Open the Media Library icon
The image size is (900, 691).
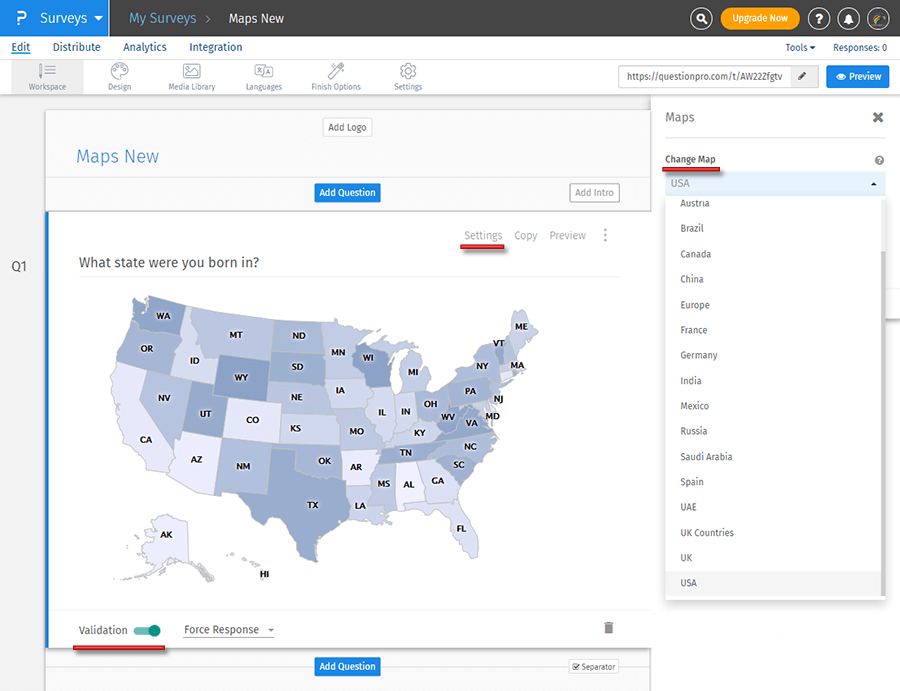(x=191, y=72)
